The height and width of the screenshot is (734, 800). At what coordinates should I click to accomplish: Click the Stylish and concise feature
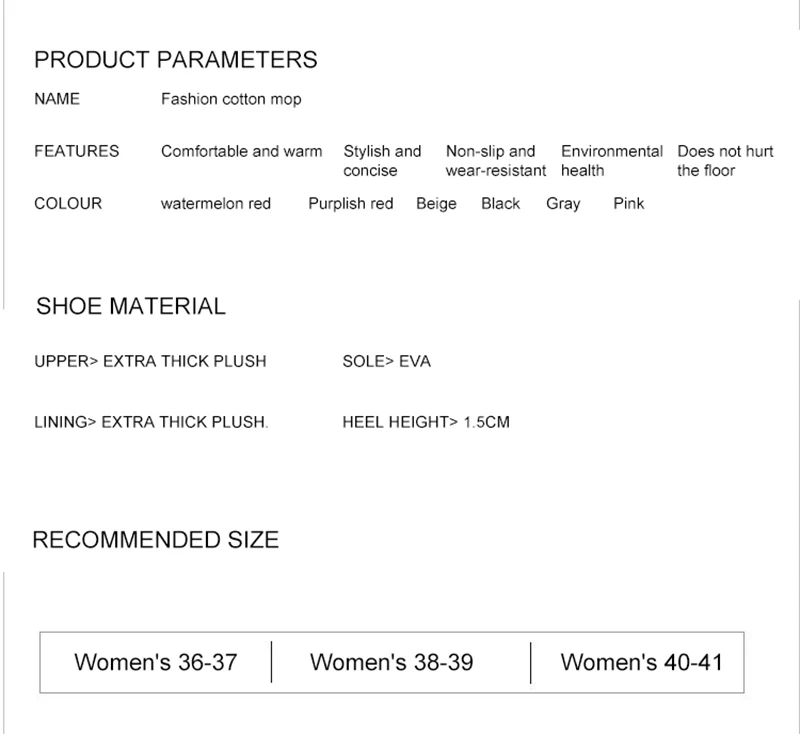[x=382, y=161]
